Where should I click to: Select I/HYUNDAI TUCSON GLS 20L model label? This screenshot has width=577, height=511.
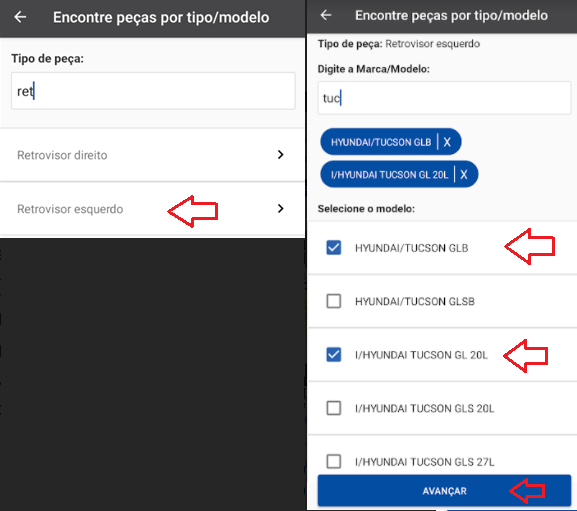[424, 408]
